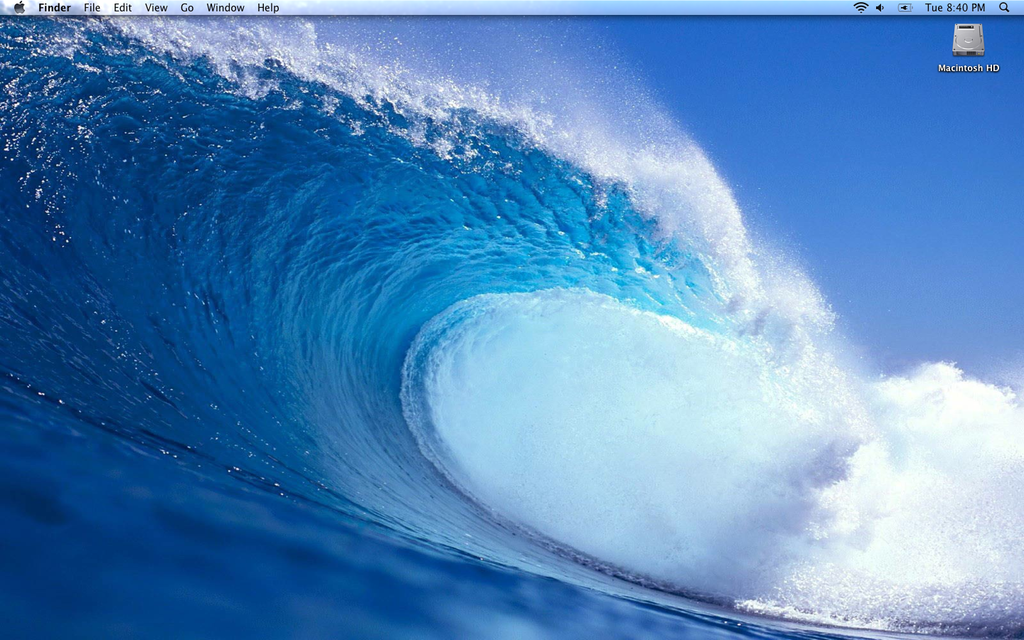Open Spotlight search magnifier

coord(1004,8)
